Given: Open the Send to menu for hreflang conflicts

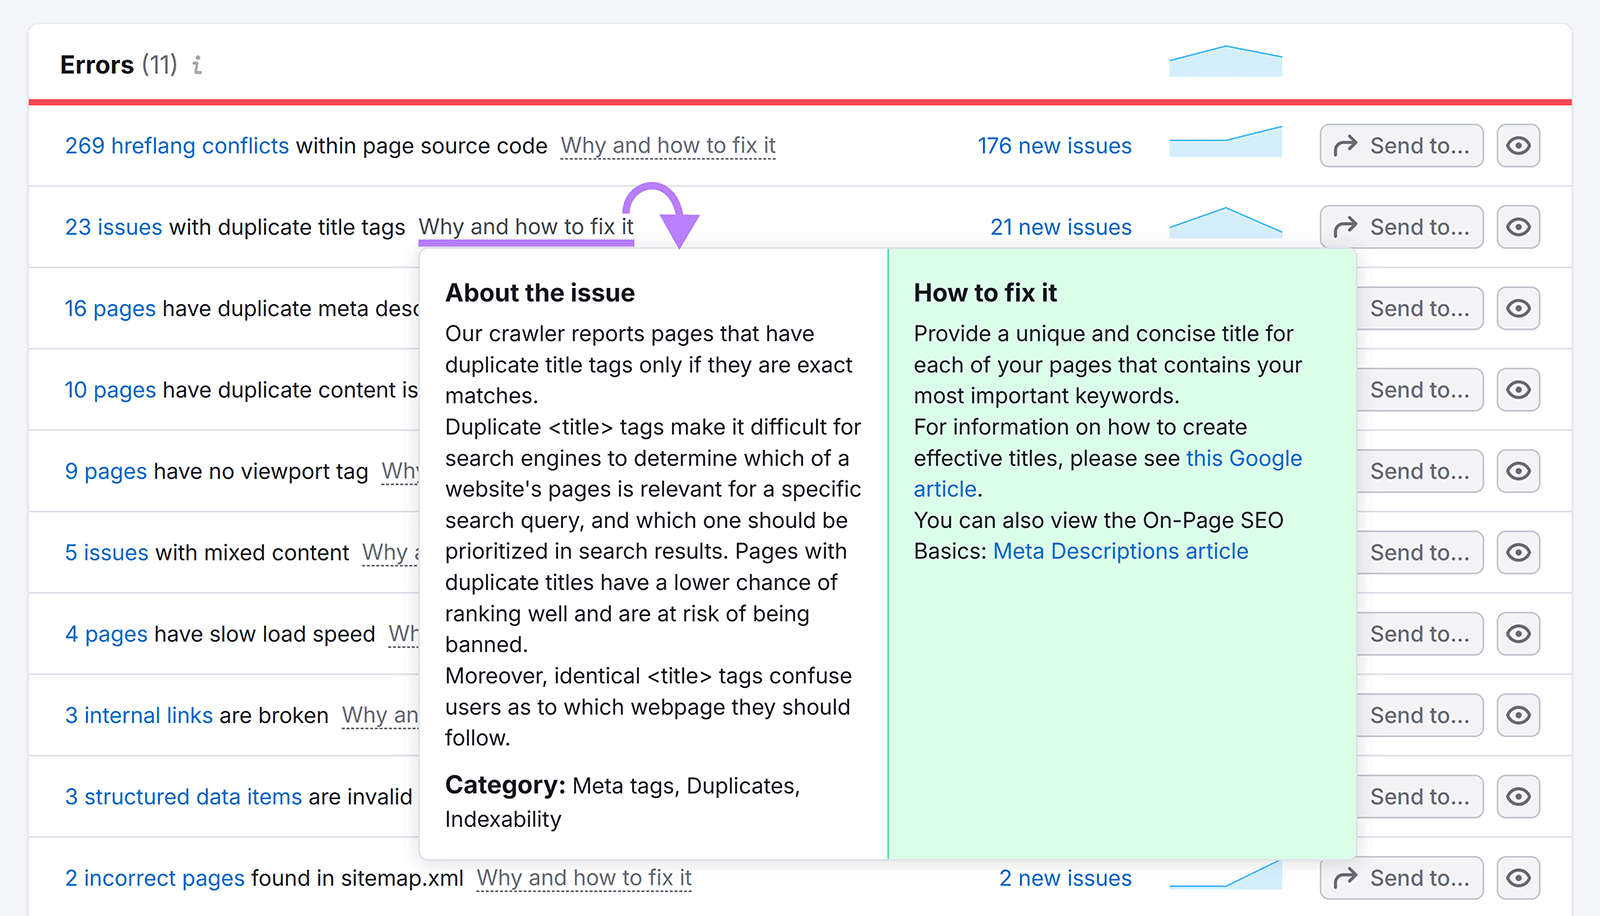Looking at the screenshot, I should coord(1401,145).
